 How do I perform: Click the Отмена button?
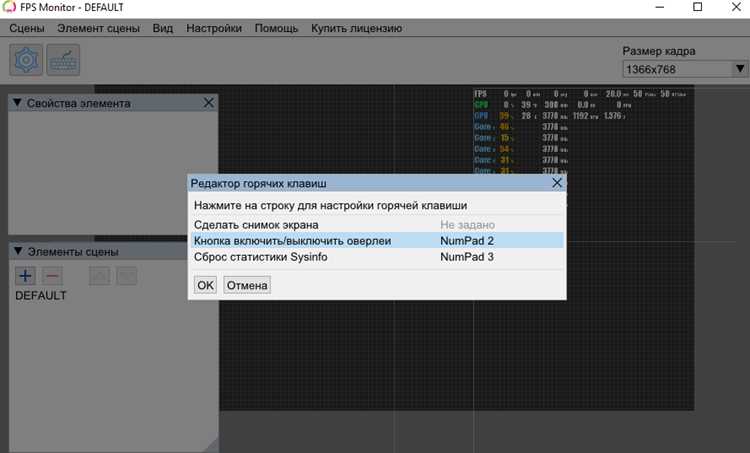(247, 285)
